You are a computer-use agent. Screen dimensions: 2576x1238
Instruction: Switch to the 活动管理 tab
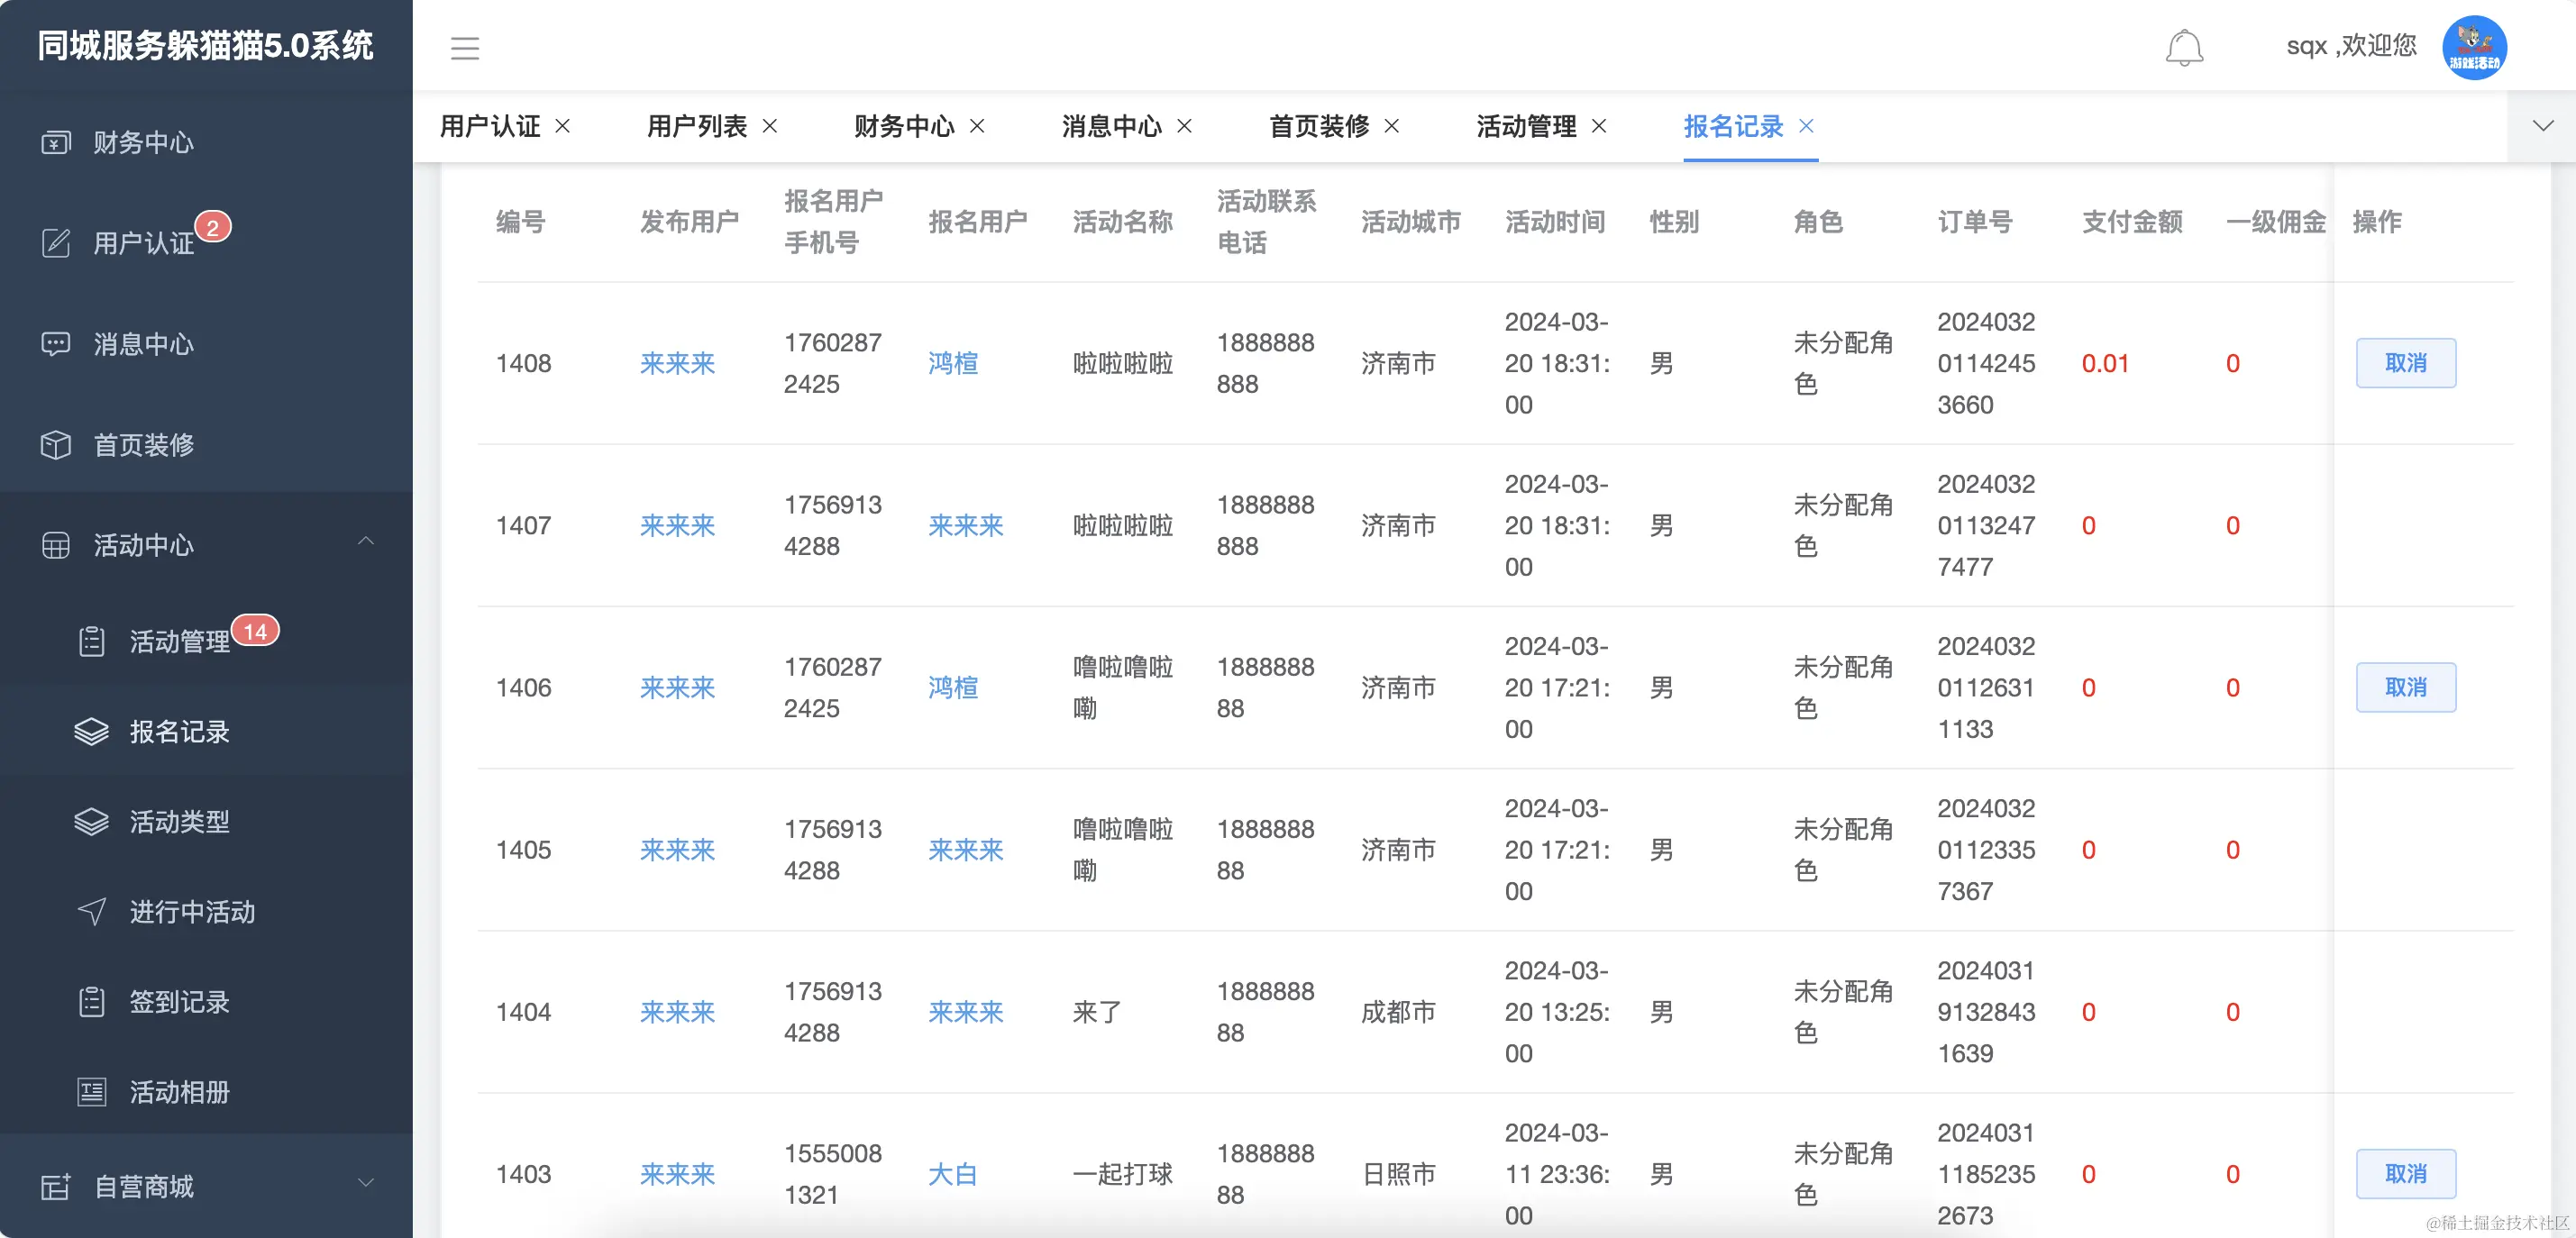pyautogui.click(x=1525, y=127)
